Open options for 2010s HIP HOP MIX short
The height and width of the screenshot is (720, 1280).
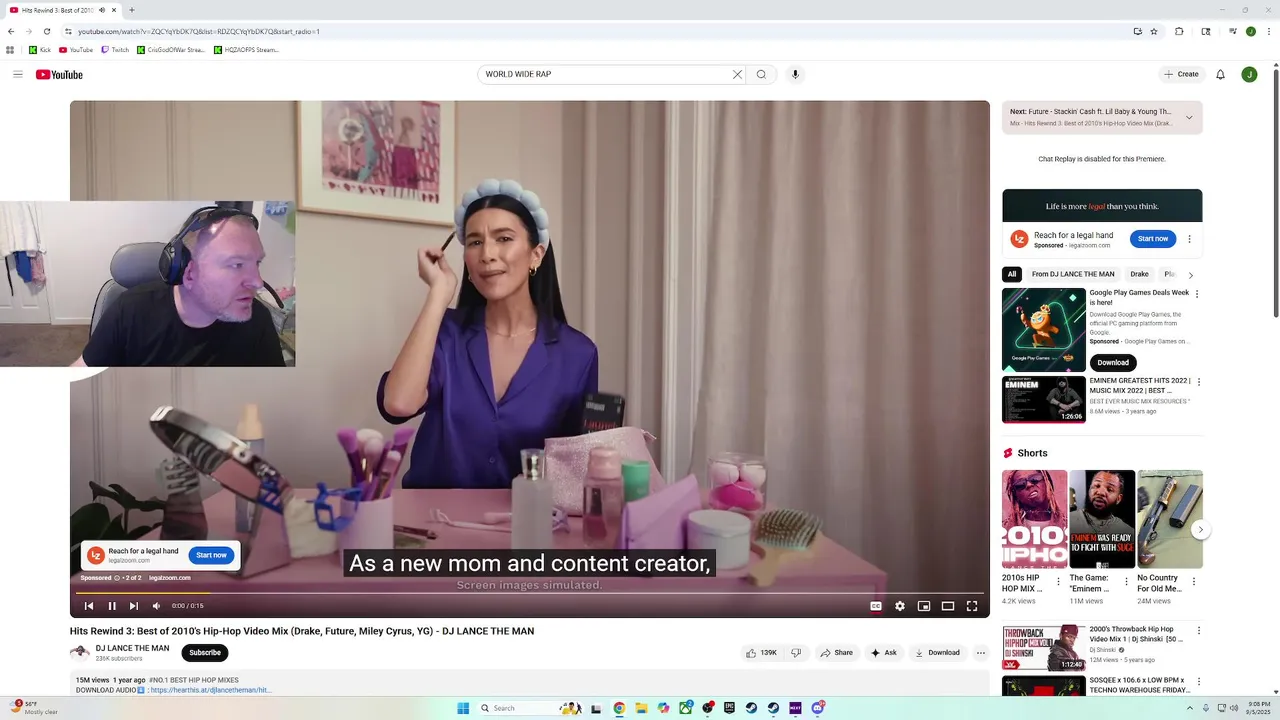point(1058,581)
